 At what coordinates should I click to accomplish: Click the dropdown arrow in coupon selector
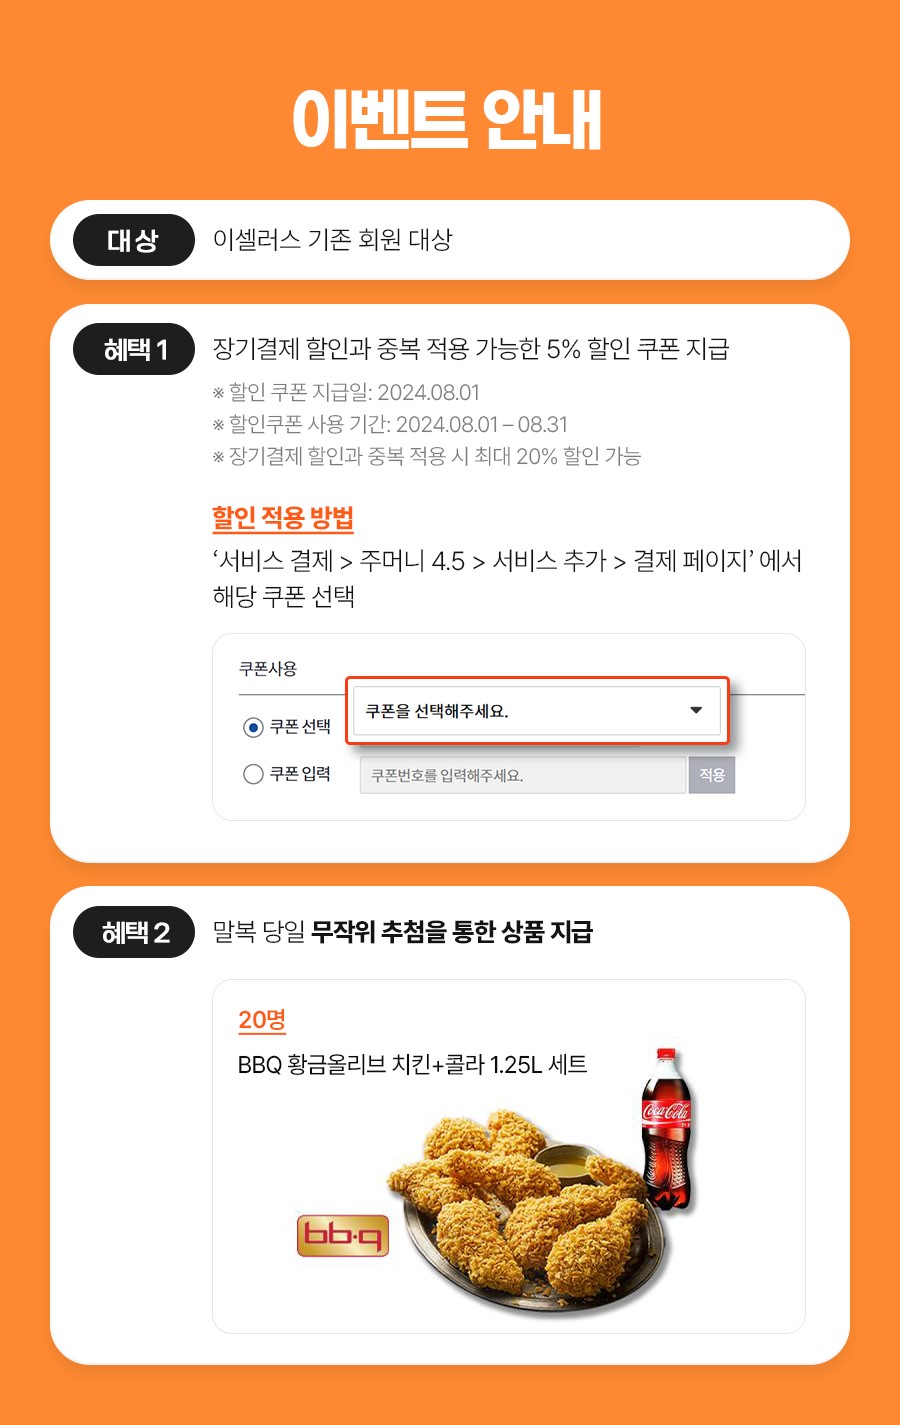[x=696, y=711]
